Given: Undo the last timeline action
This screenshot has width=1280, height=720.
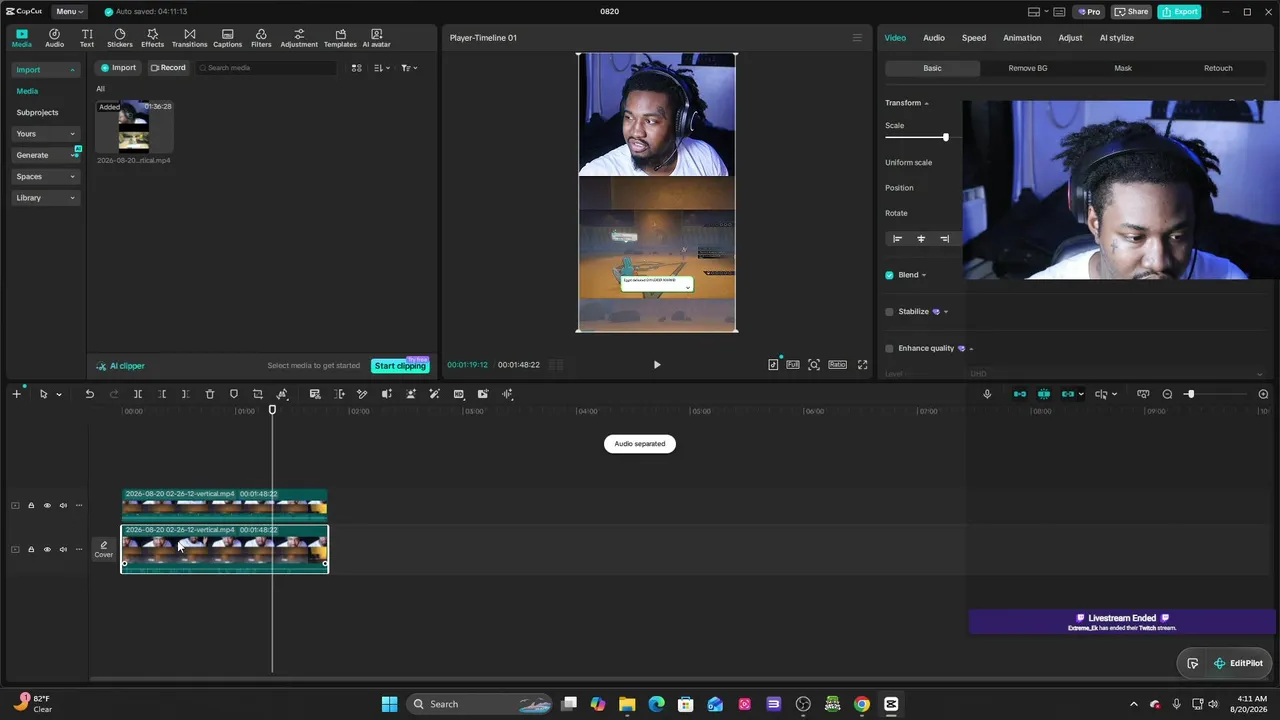Looking at the screenshot, I should click(90, 394).
